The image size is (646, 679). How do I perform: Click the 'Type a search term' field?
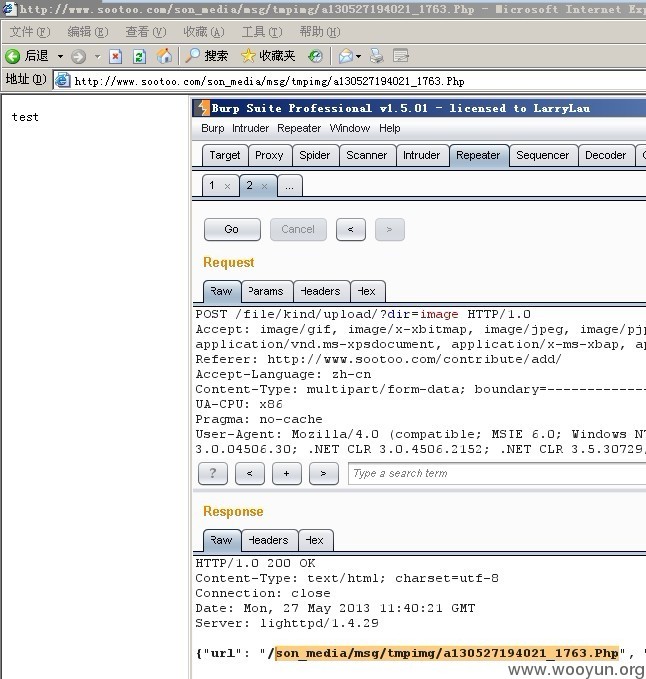[x=497, y=473]
